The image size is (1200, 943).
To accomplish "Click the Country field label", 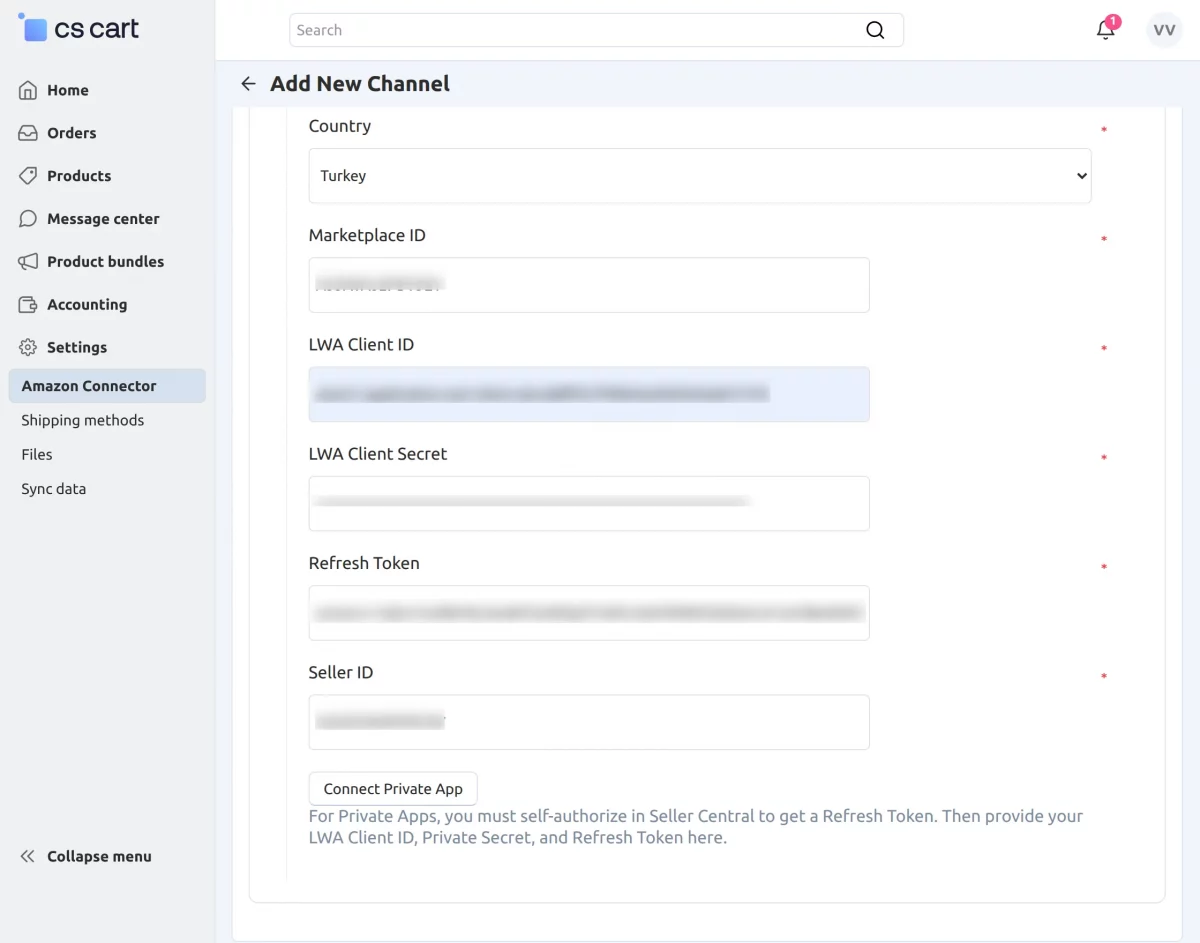I will 340,126.
